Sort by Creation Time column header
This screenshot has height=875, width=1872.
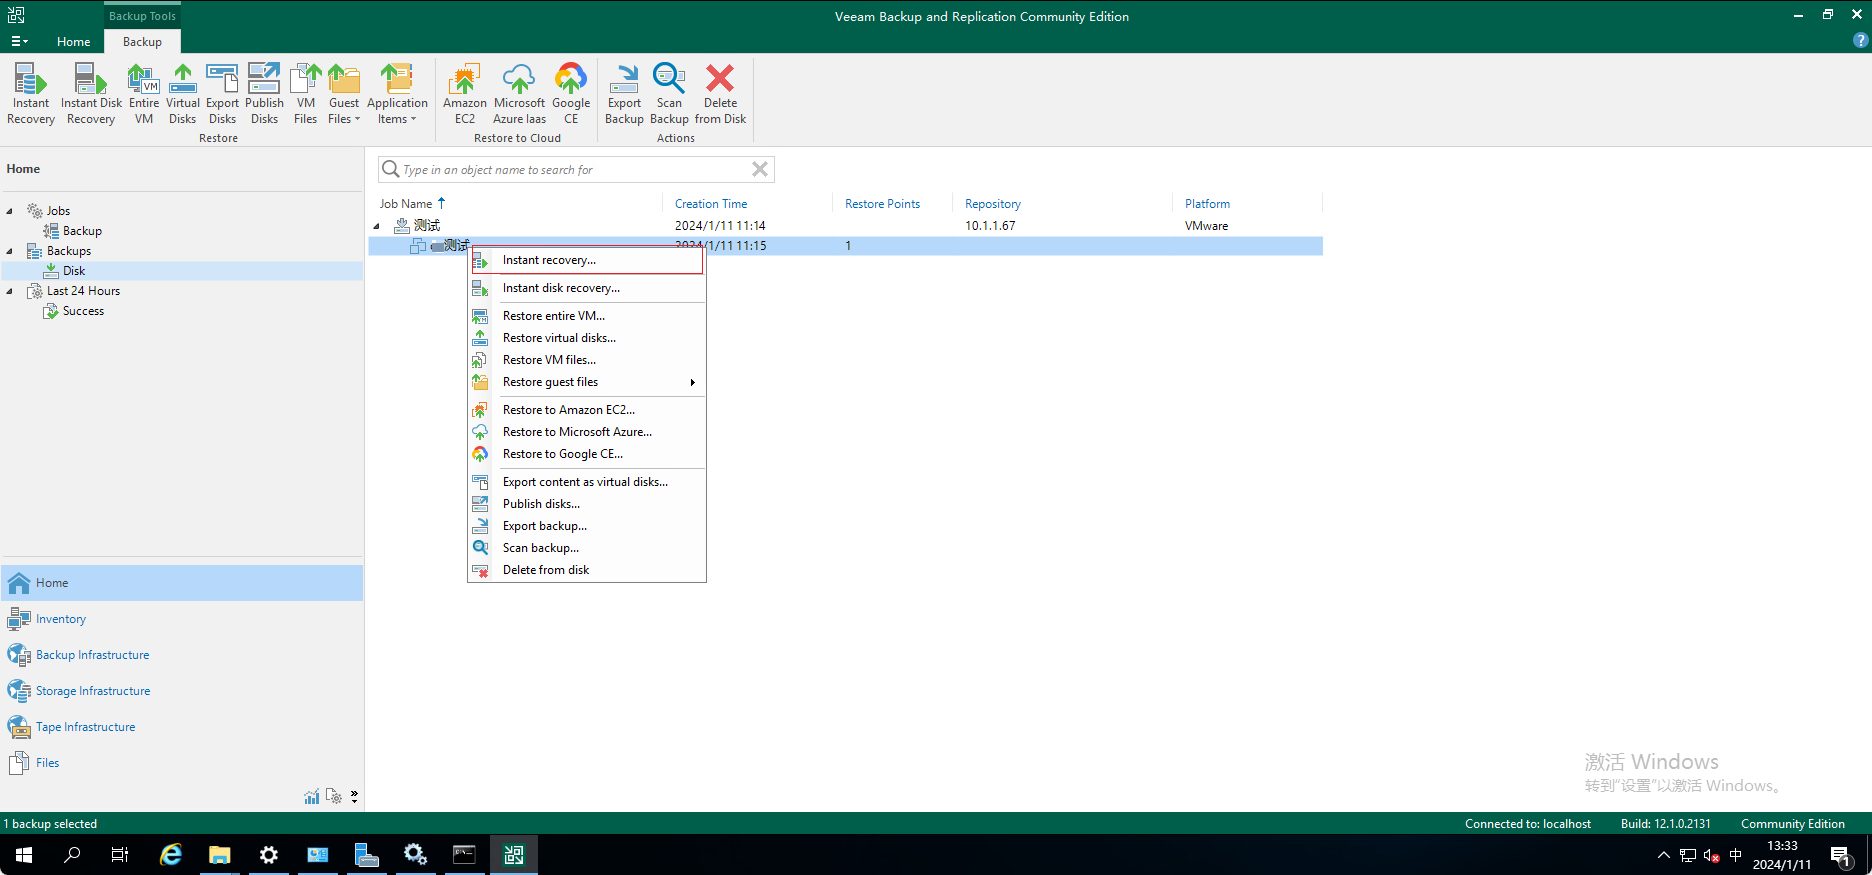(711, 204)
